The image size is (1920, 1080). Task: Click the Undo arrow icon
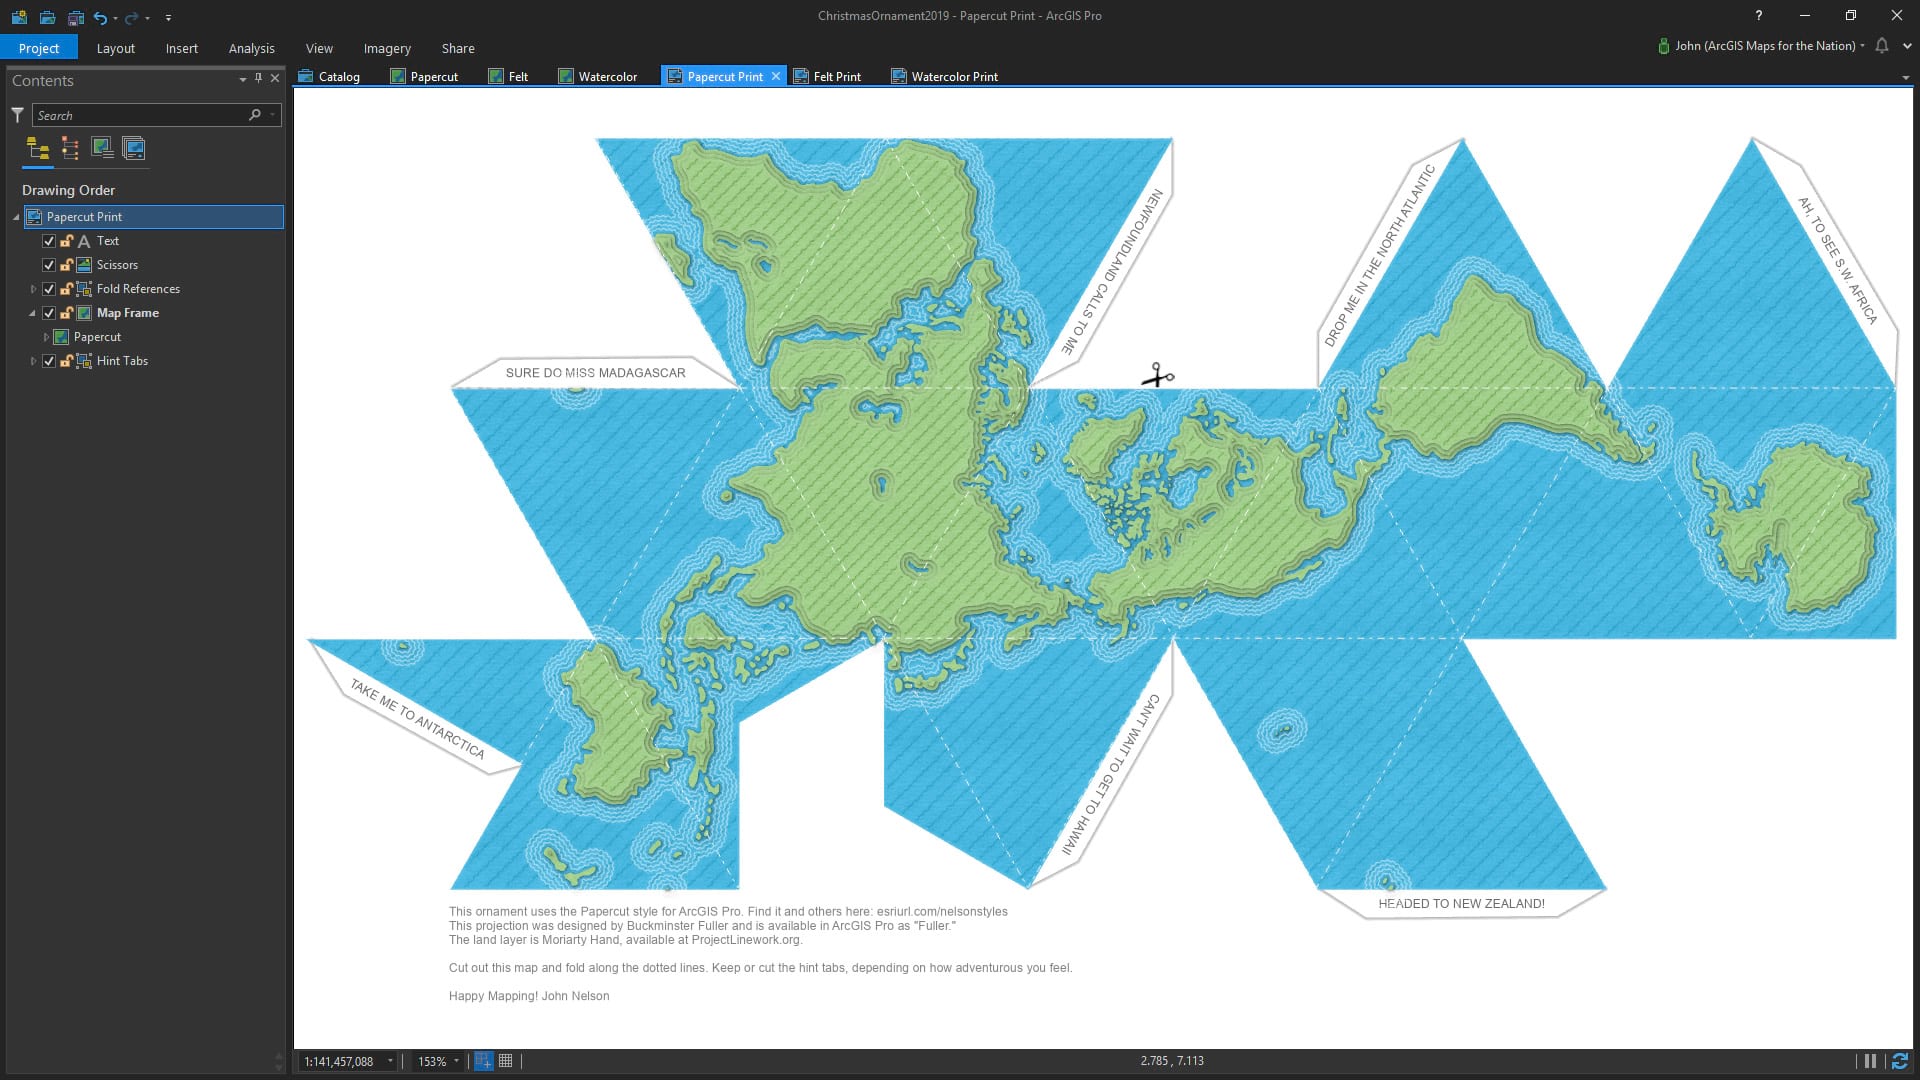coord(100,17)
